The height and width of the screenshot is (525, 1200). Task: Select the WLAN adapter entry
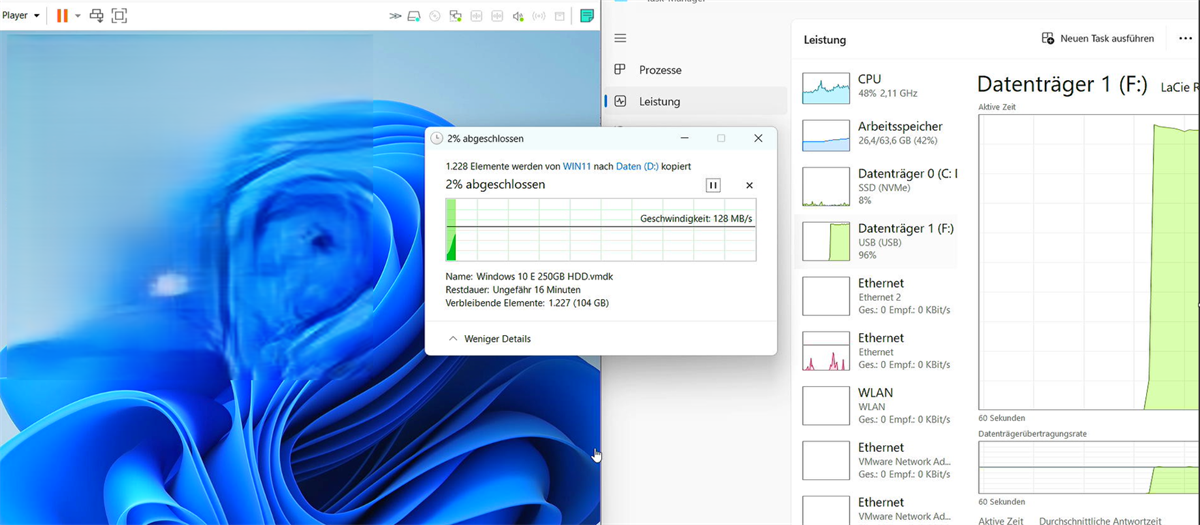[876, 406]
